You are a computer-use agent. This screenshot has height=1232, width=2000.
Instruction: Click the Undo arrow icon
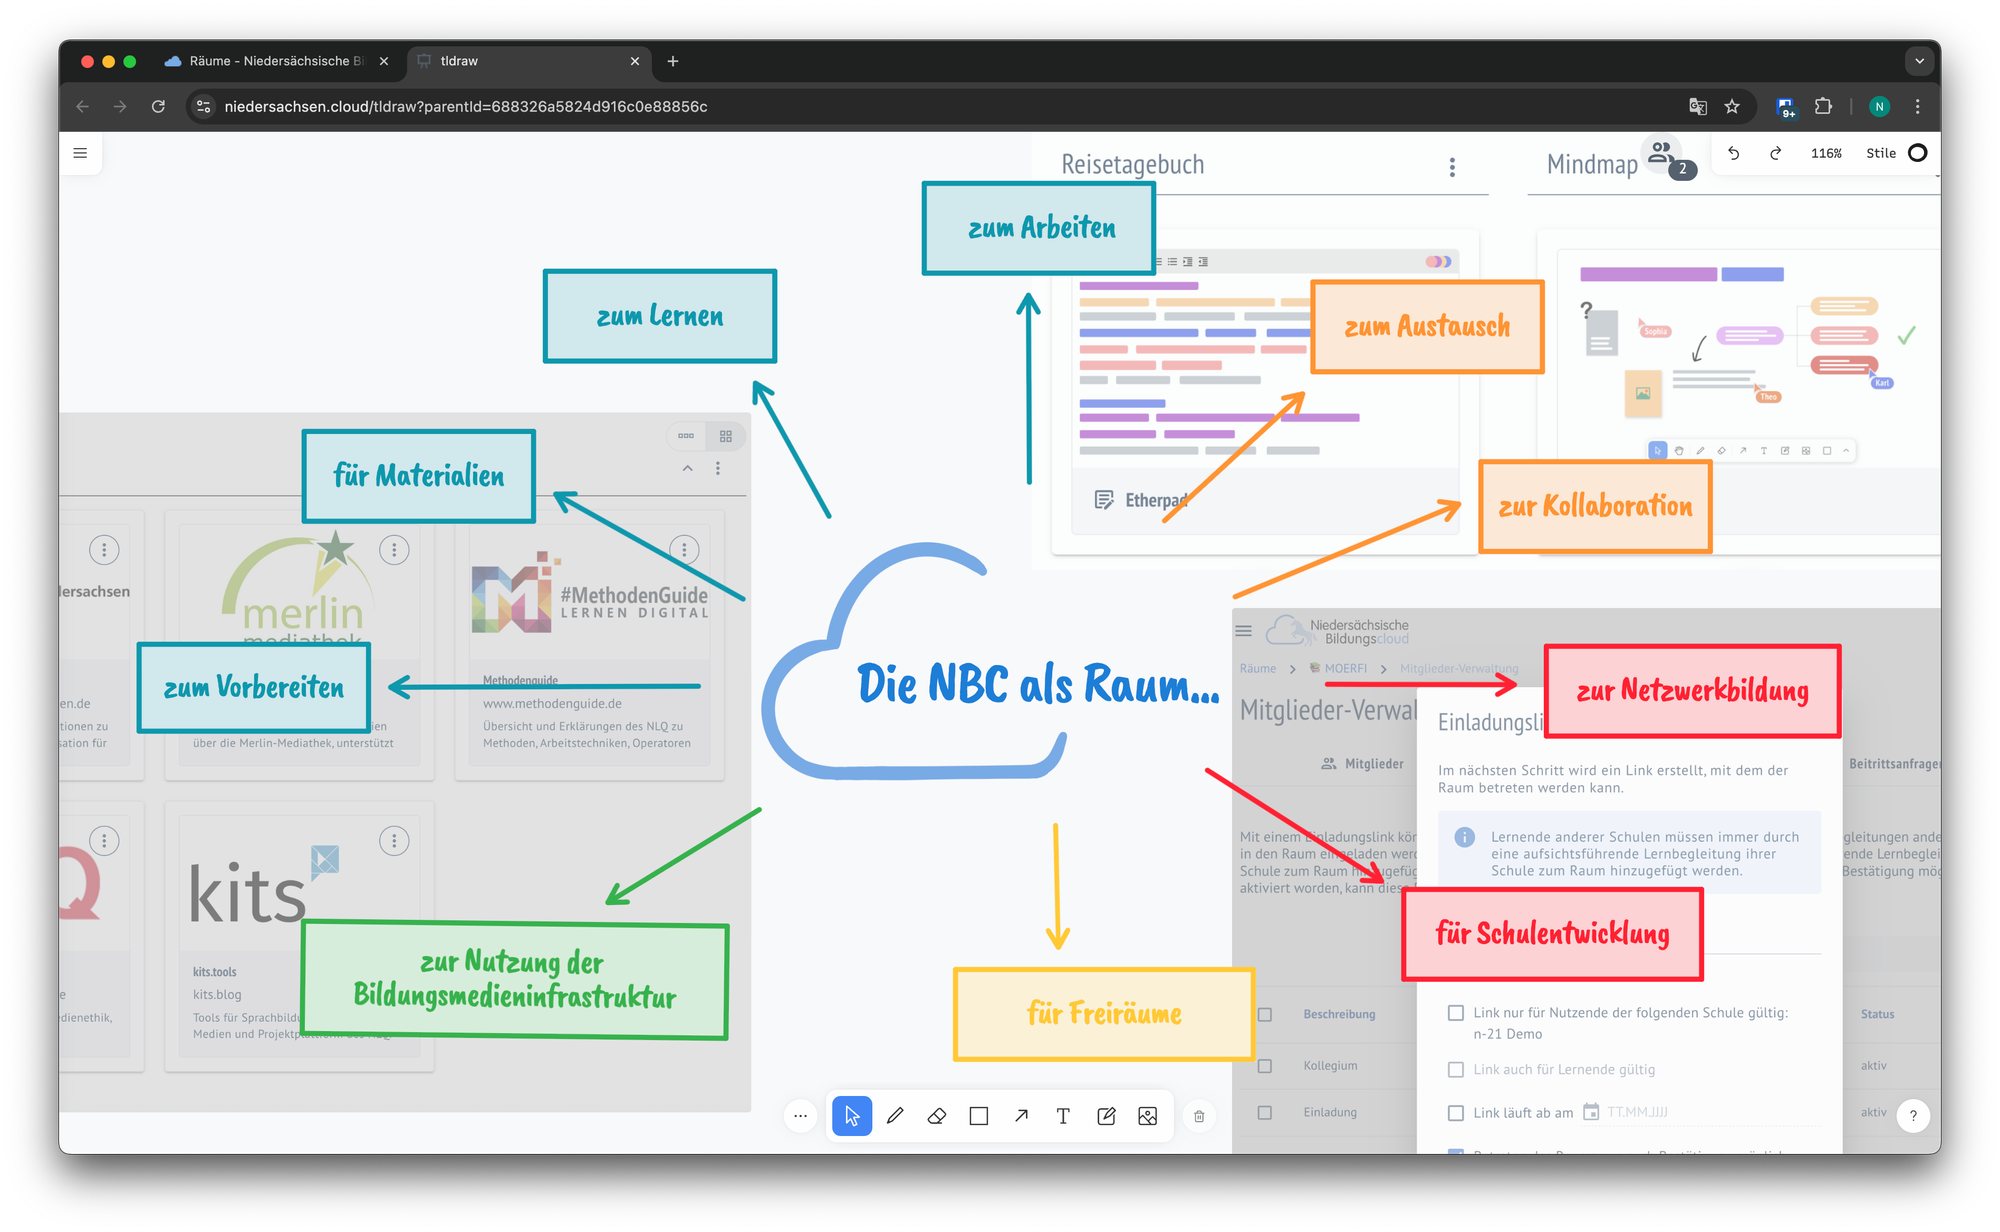pyautogui.click(x=1734, y=153)
